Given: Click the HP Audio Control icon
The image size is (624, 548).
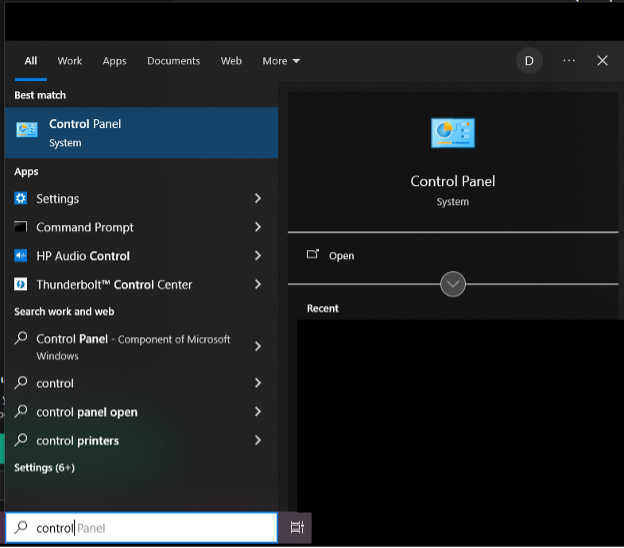Looking at the screenshot, I should (x=21, y=255).
